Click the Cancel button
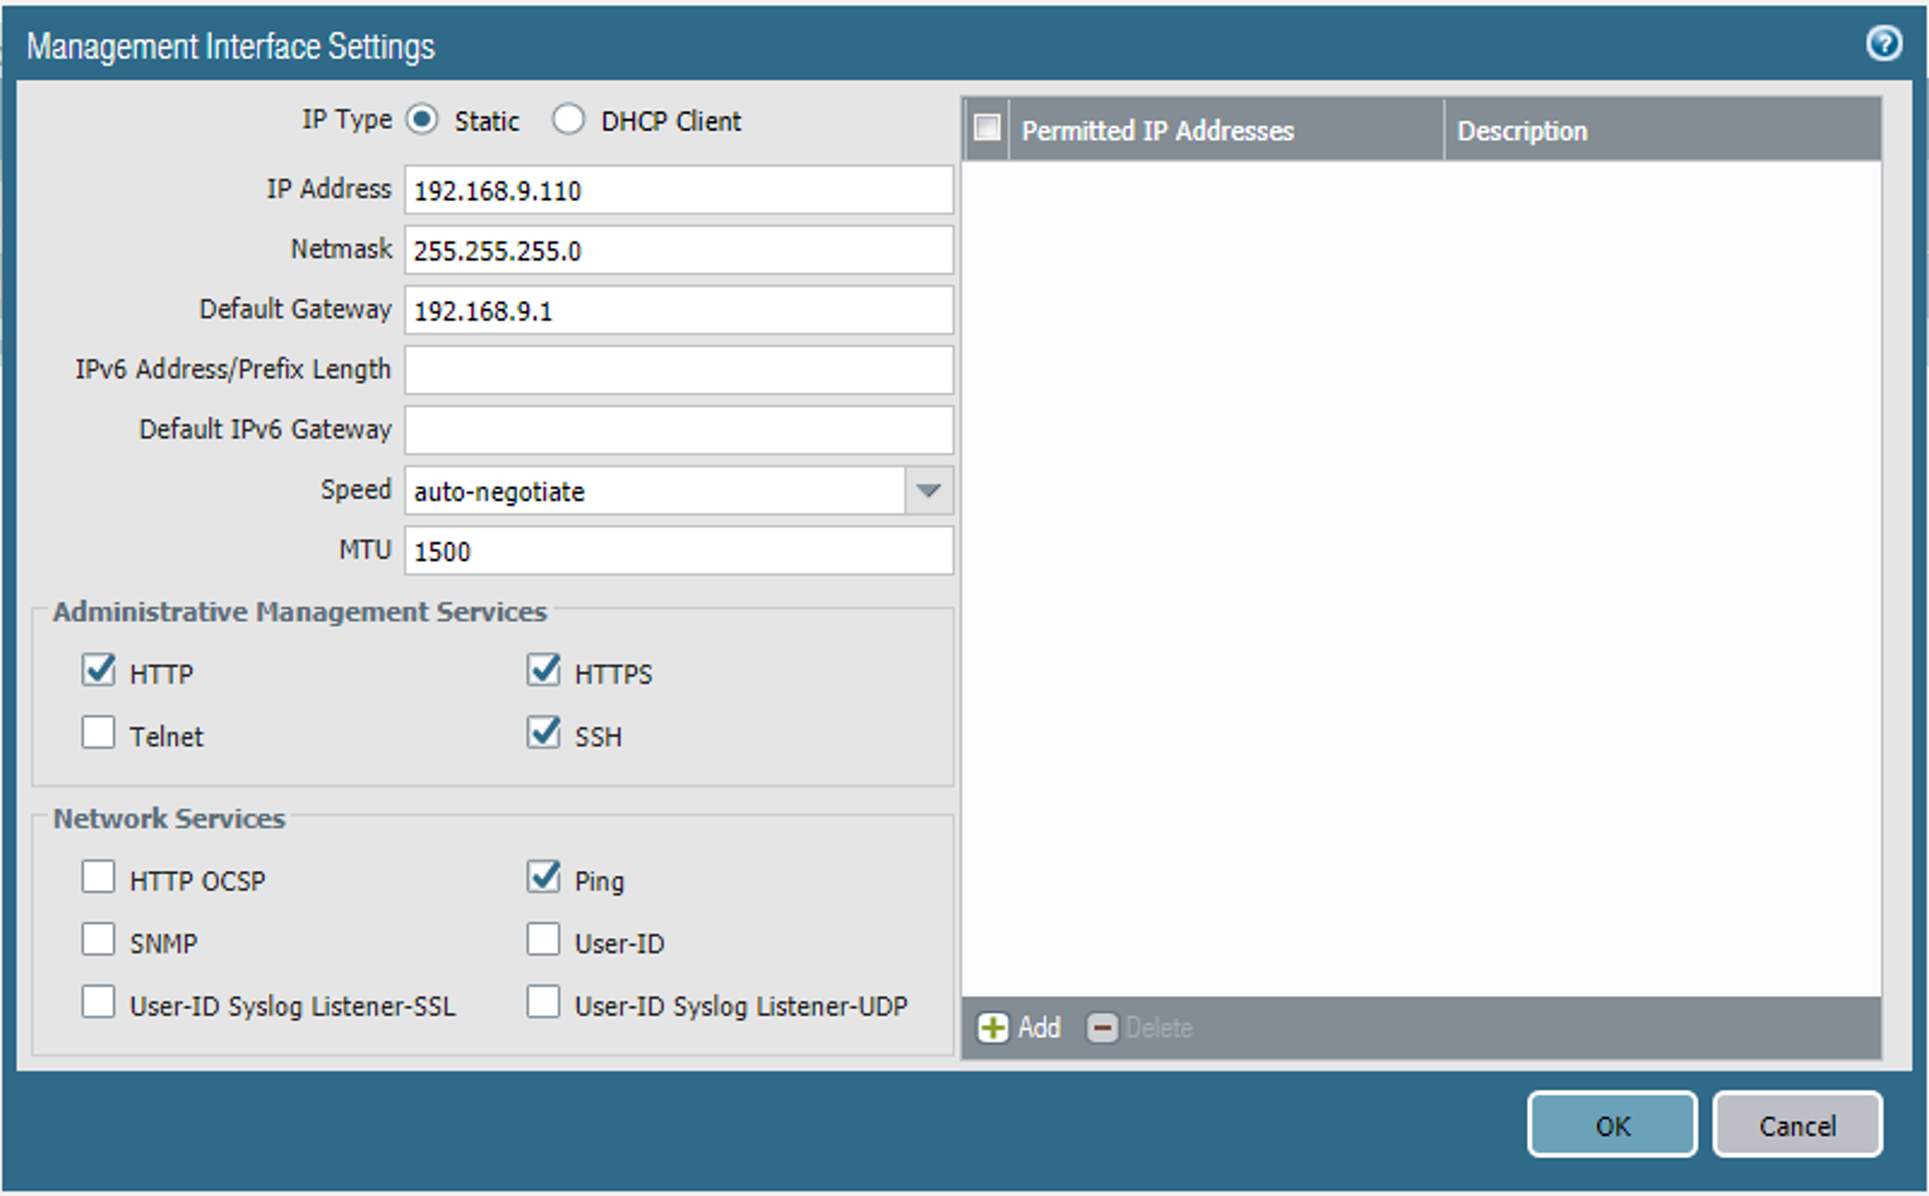1929x1196 pixels. tap(1797, 1124)
